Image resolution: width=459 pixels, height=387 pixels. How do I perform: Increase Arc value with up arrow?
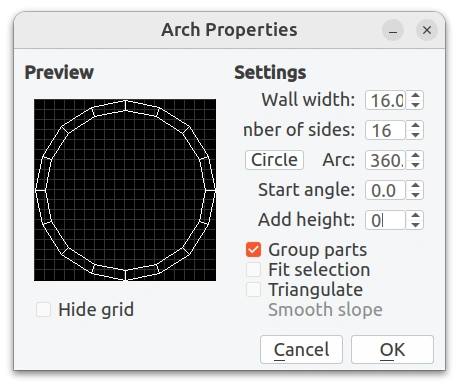click(415, 156)
